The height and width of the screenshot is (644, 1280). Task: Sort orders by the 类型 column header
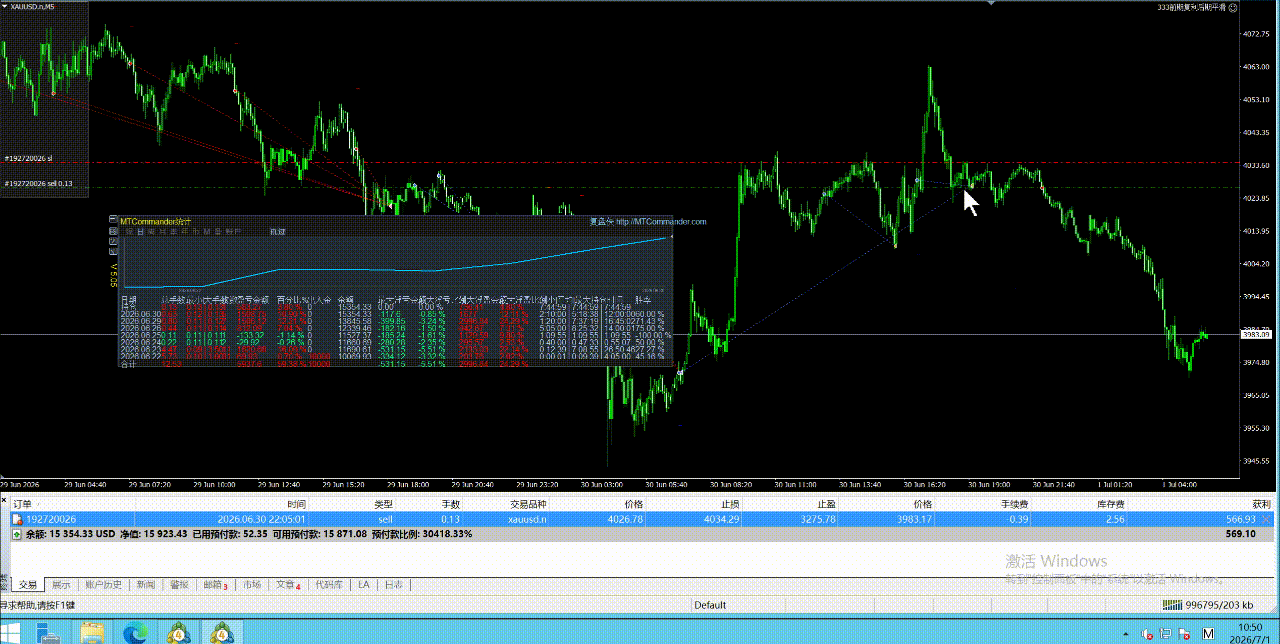(383, 505)
